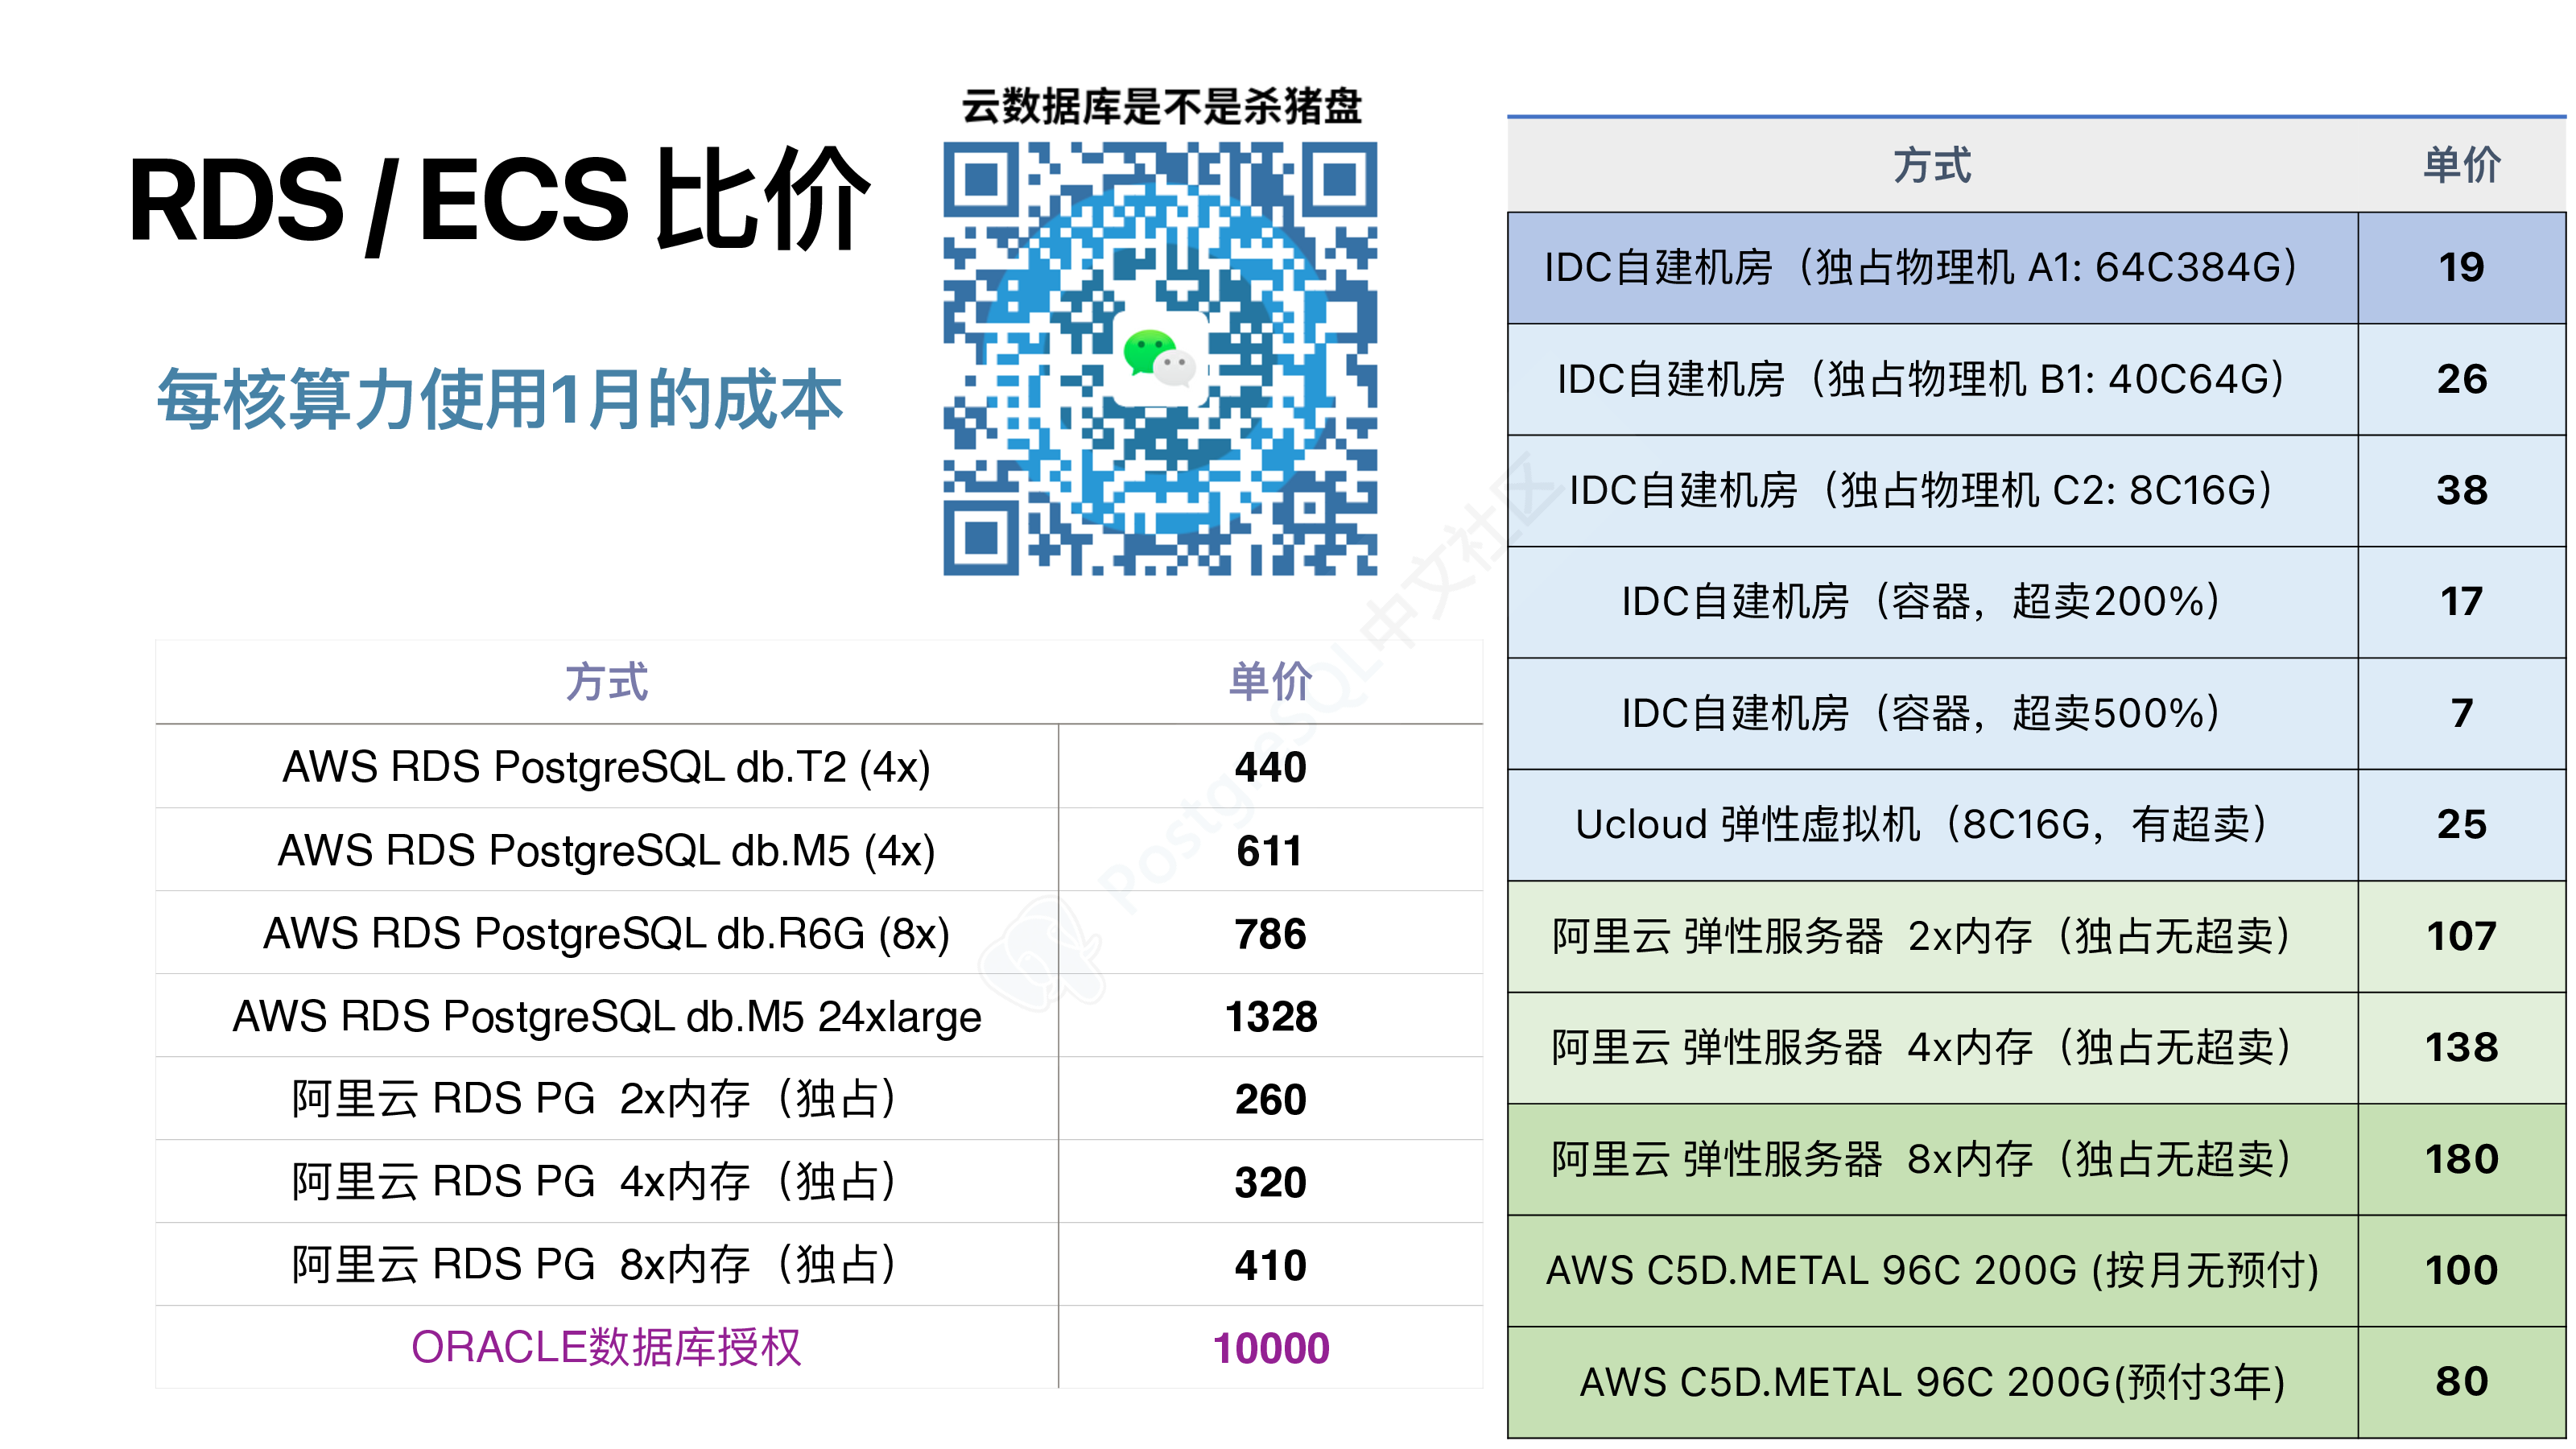Click the right table '单价' header
Screen dimensions: 2576x1449
2461,165
